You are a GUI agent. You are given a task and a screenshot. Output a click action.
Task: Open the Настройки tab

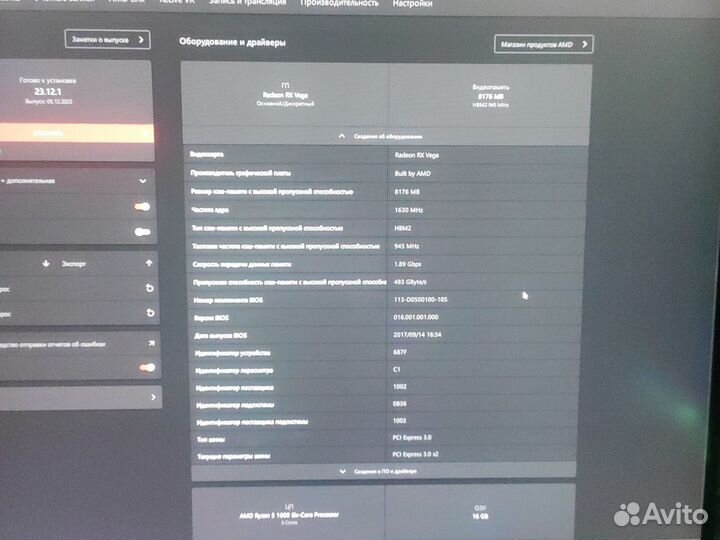coord(412,4)
